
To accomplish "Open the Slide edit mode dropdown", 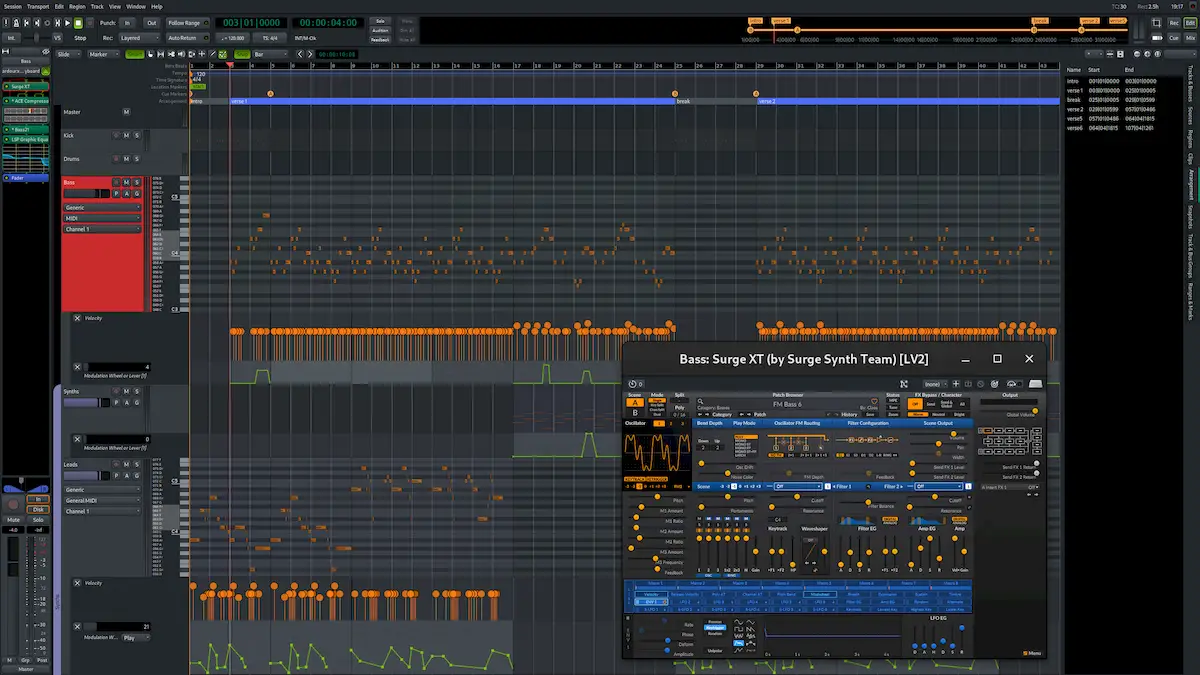I will click(x=68, y=54).
